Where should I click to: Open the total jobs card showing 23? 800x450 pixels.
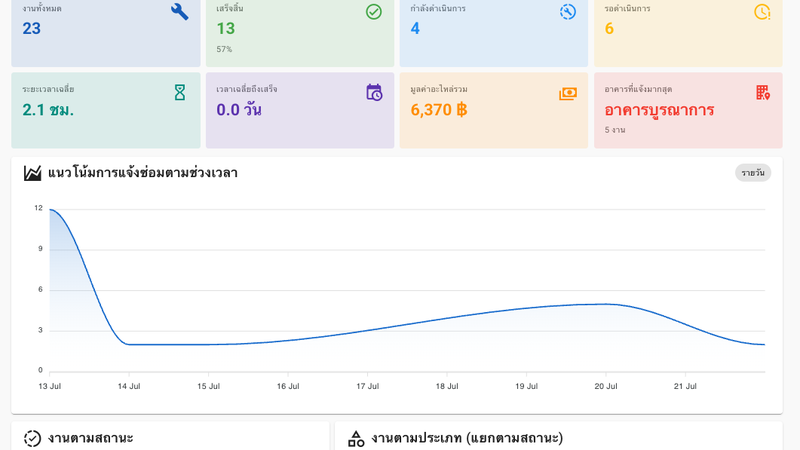[106, 33]
